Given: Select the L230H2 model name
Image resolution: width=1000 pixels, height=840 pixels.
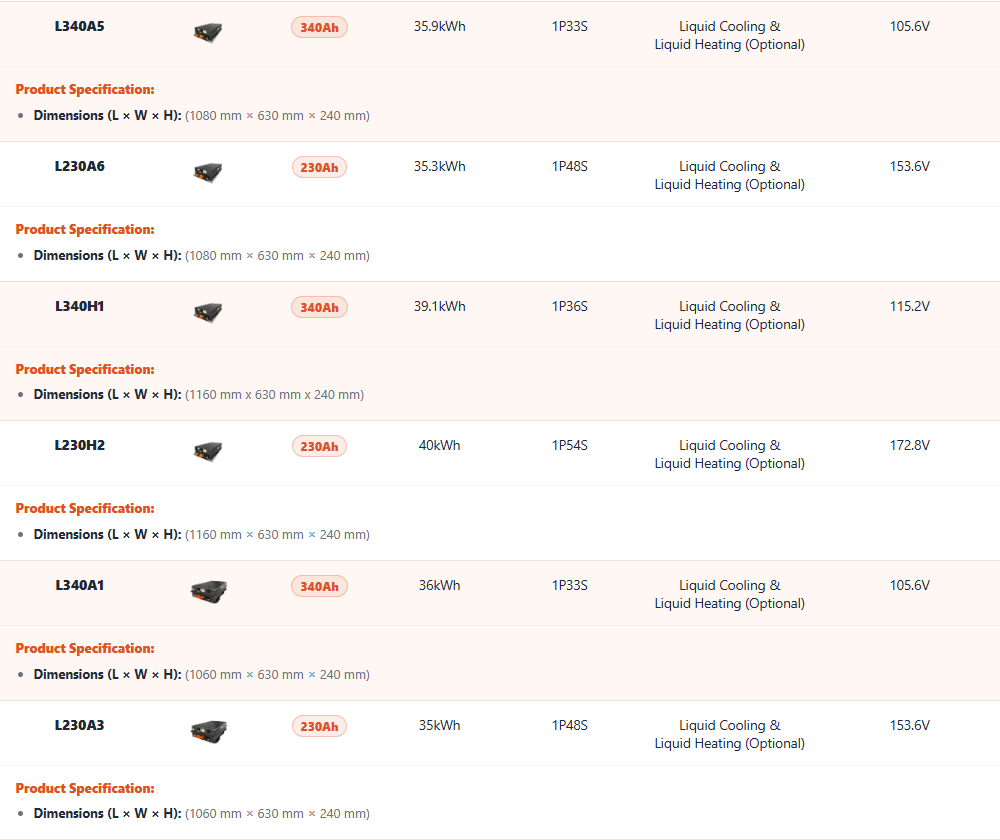Looking at the screenshot, I should pyautogui.click(x=80, y=445).
